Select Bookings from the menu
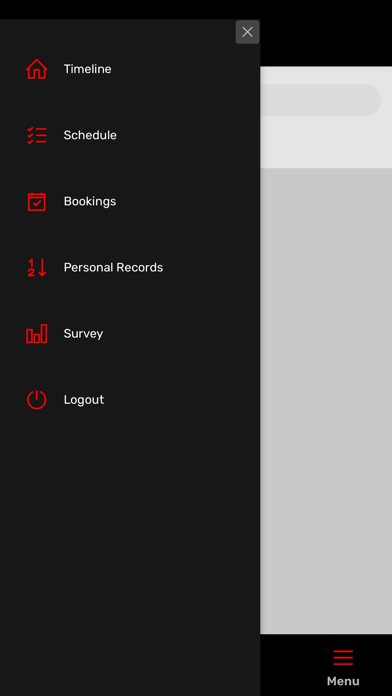The image size is (392, 696). [x=90, y=202]
